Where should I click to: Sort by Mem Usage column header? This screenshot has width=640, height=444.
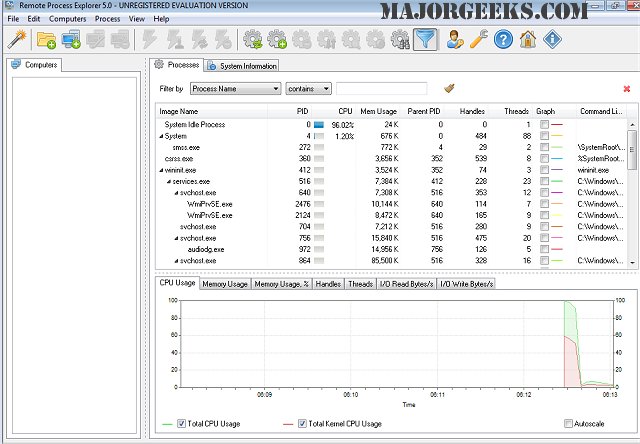coord(378,111)
